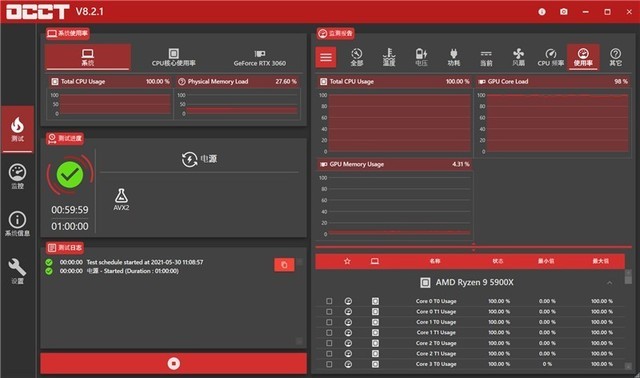This screenshot has height=378, width=640.
Task: Show 全部 sensors tab
Action: coord(356,57)
